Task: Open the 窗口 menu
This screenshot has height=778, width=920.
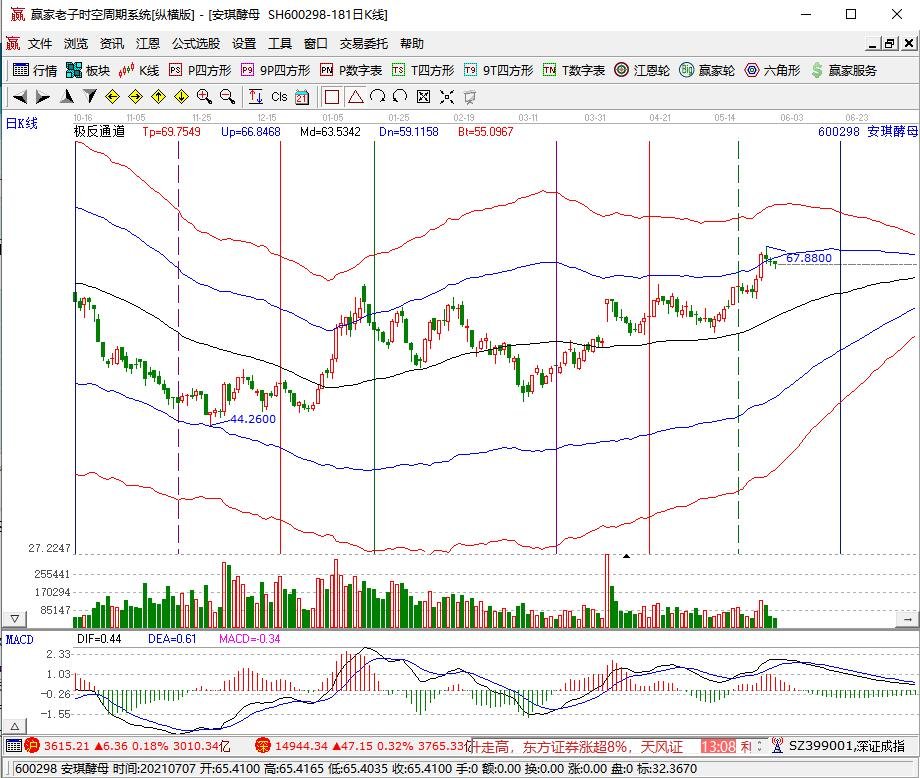Action: click(x=316, y=43)
